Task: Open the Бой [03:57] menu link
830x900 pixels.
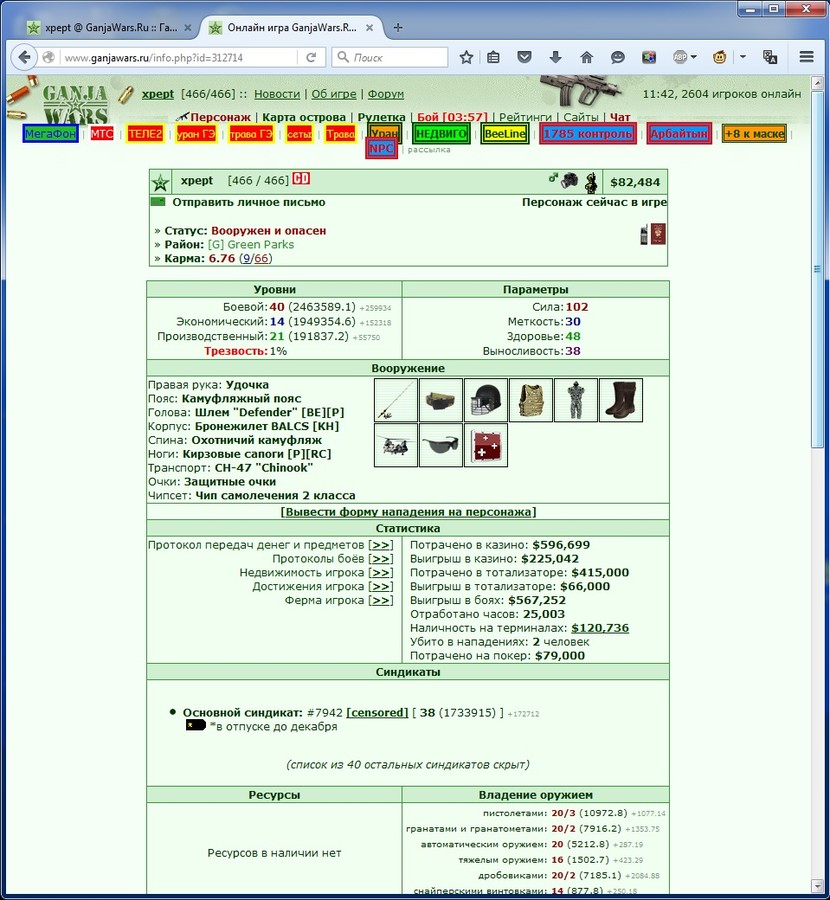Action: 452,117
